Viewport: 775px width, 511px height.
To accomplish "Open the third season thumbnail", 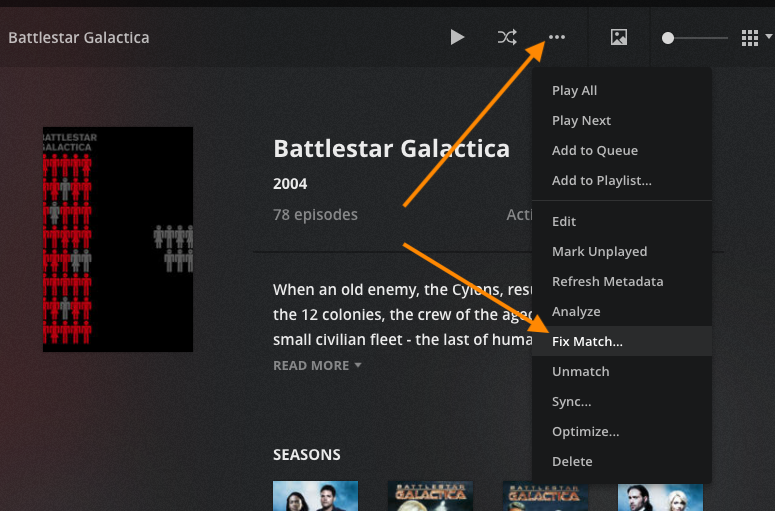I will (545, 497).
